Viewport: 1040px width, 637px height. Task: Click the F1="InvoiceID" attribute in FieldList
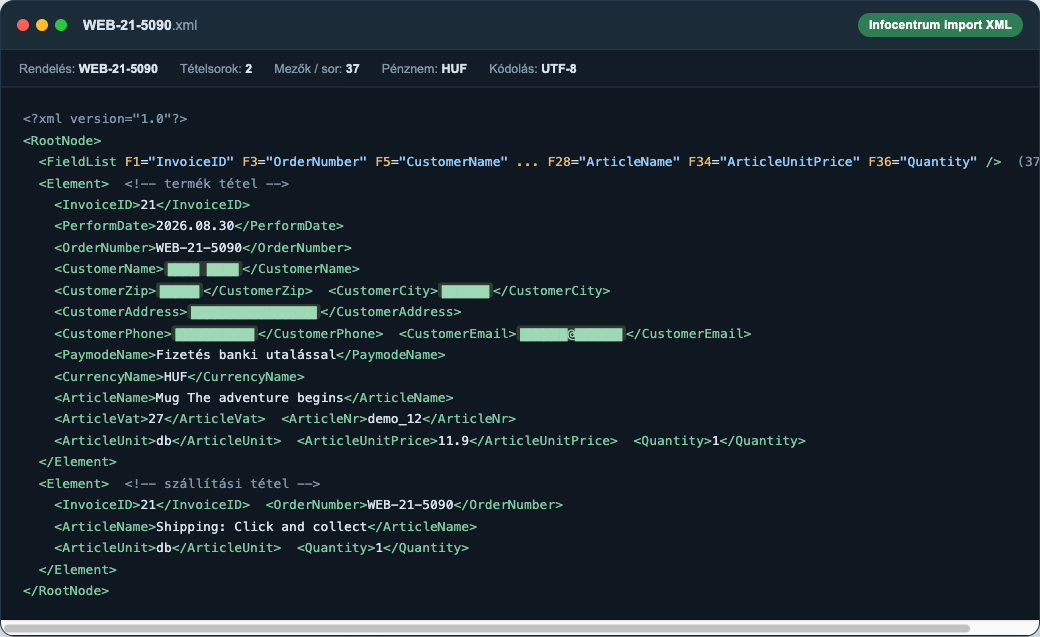[x=179, y=162]
